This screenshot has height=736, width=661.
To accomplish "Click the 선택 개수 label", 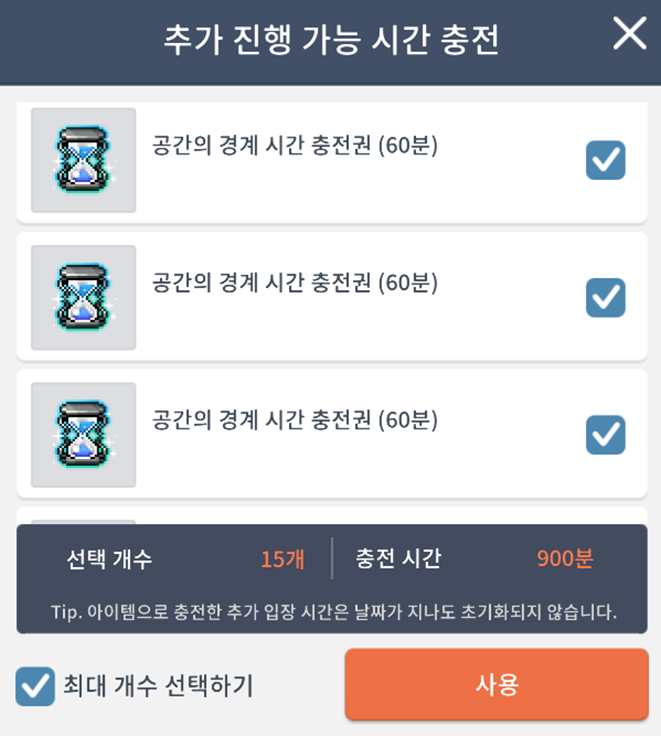I will pyautogui.click(x=108, y=559).
